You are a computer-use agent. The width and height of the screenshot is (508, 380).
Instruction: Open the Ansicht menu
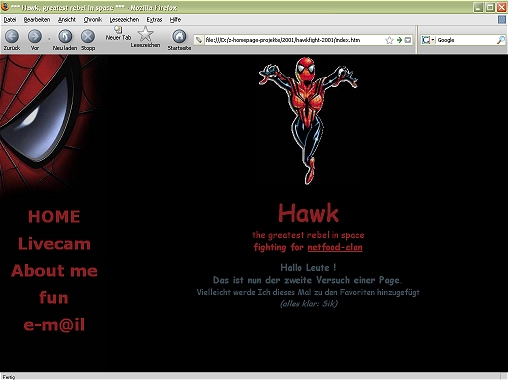pos(67,20)
